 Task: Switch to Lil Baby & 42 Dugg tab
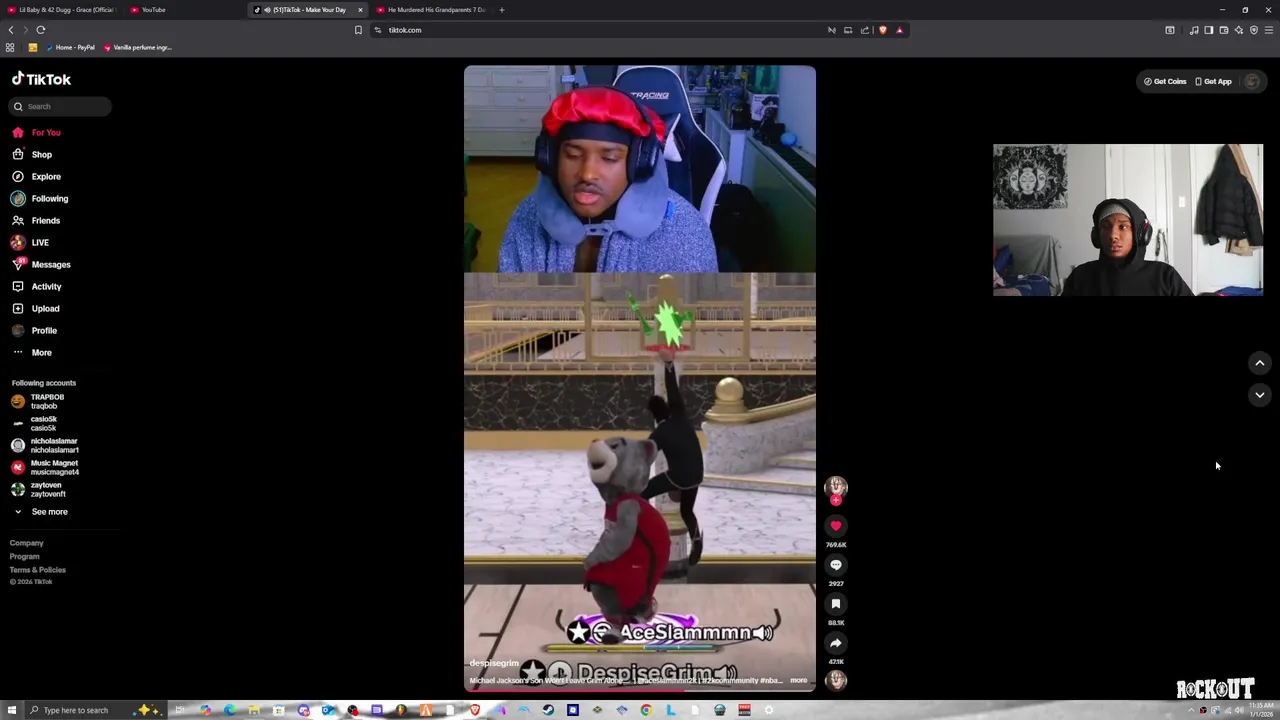pos(60,10)
